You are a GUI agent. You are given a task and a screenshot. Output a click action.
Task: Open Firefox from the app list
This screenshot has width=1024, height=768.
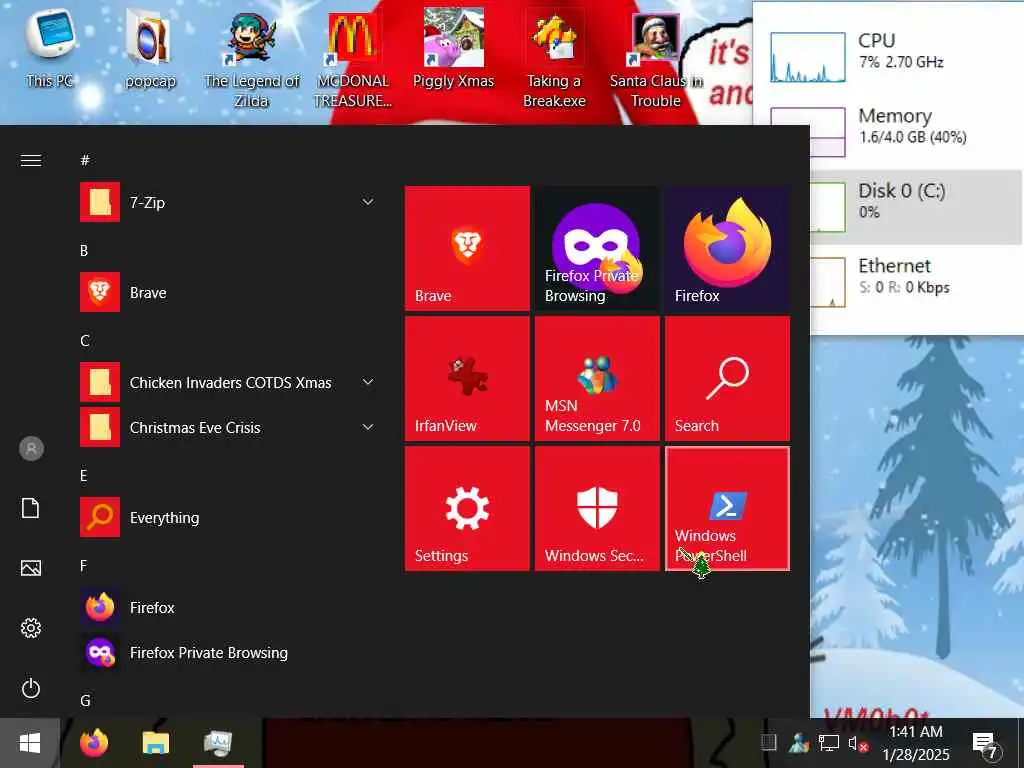[229, 608]
